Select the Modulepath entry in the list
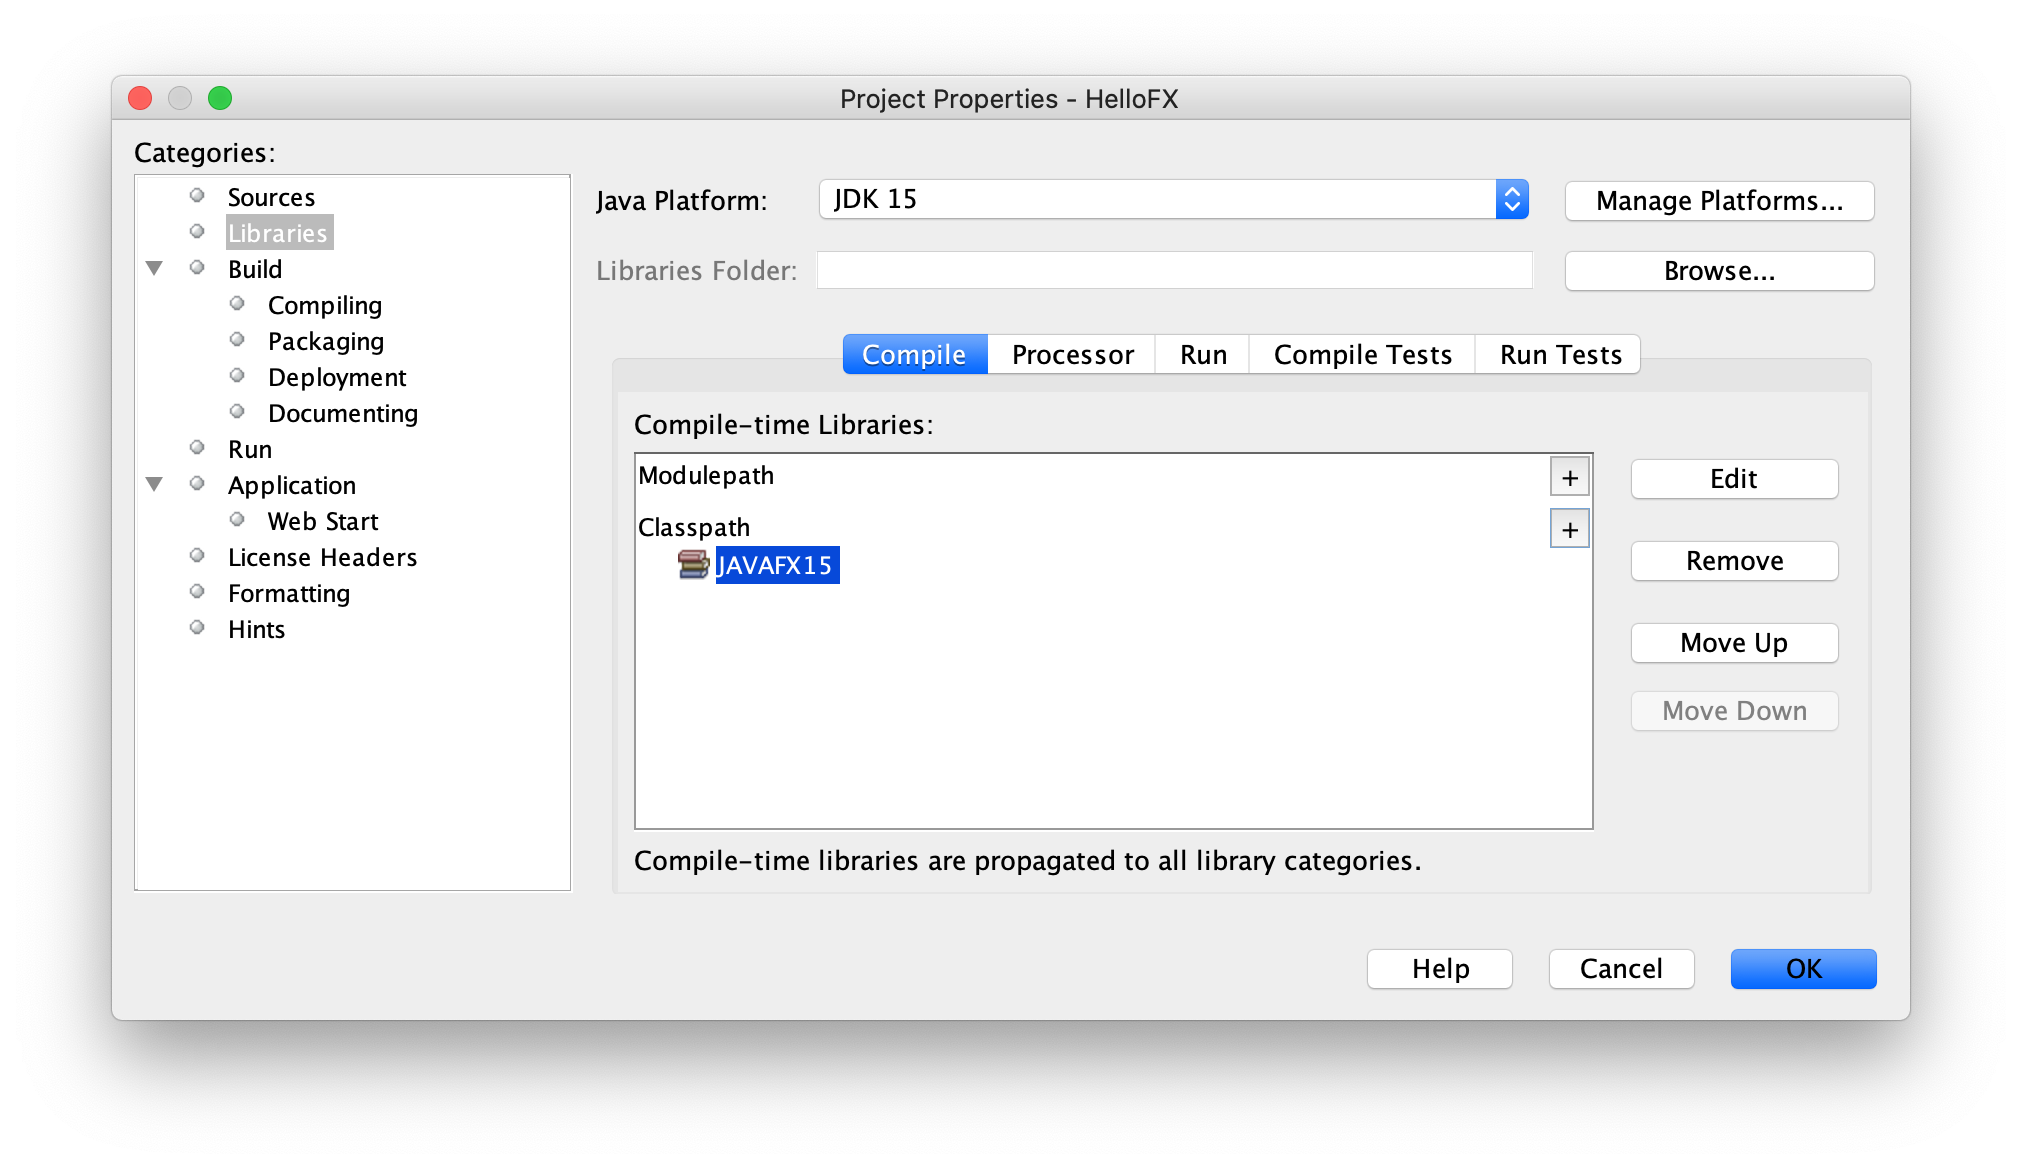The height and width of the screenshot is (1168, 2022). tap(706, 476)
